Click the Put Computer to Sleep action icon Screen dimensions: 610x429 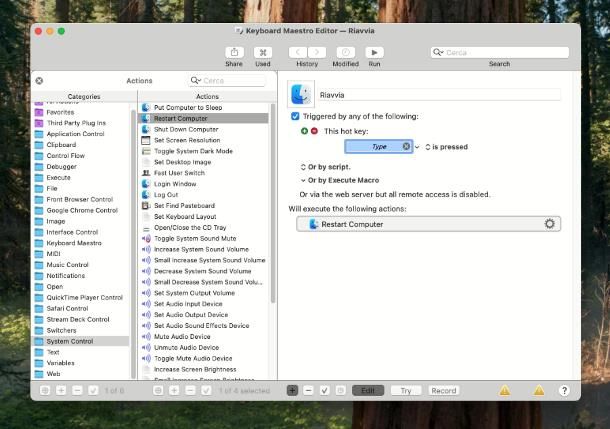tap(146, 107)
